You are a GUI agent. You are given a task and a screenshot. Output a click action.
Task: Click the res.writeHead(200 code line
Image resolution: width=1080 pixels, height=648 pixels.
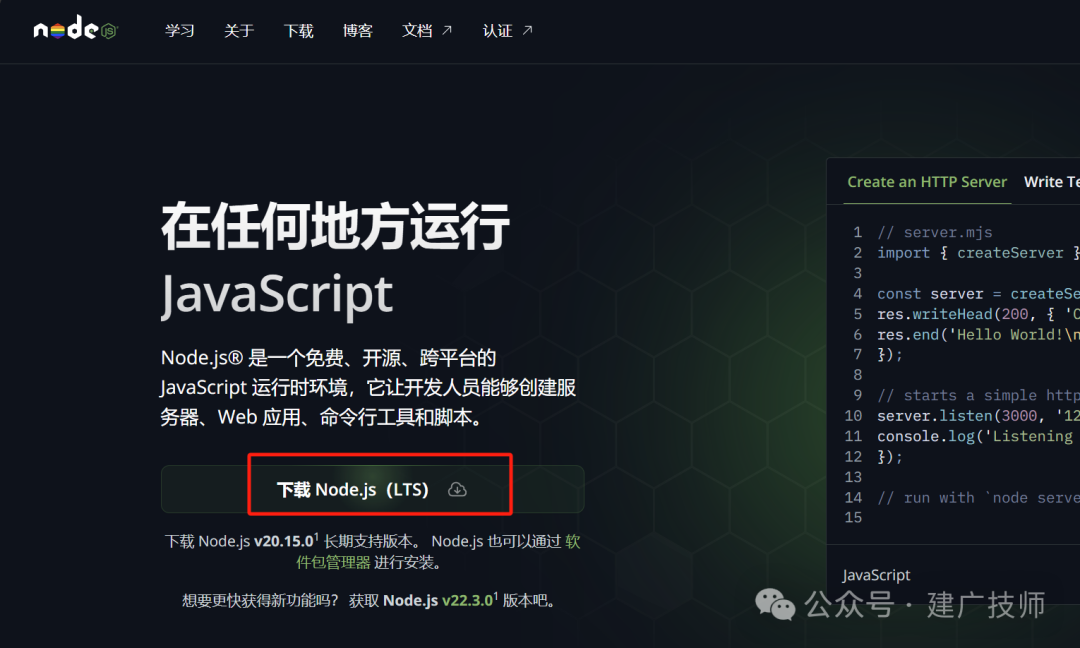pos(978,314)
